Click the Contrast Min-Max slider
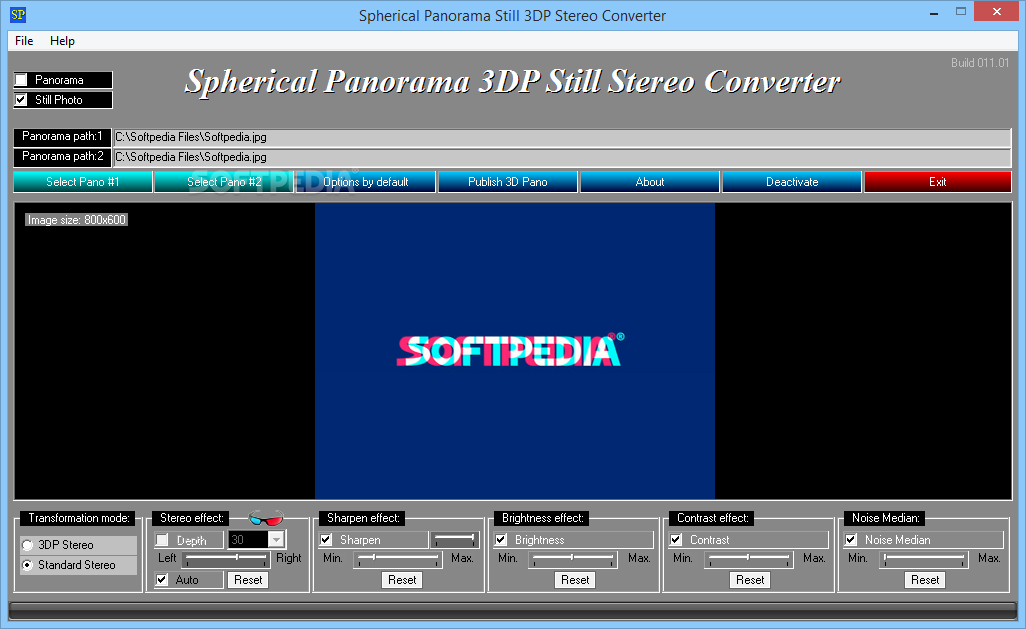 pyautogui.click(x=748, y=559)
